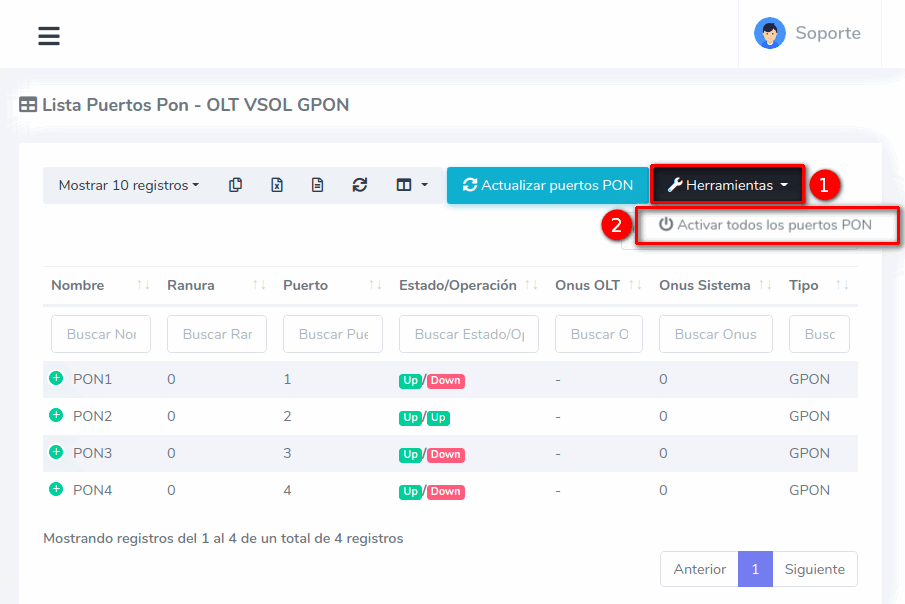Open the column visibility dropdown
Image resolution: width=905 pixels, height=604 pixels.
coord(411,185)
